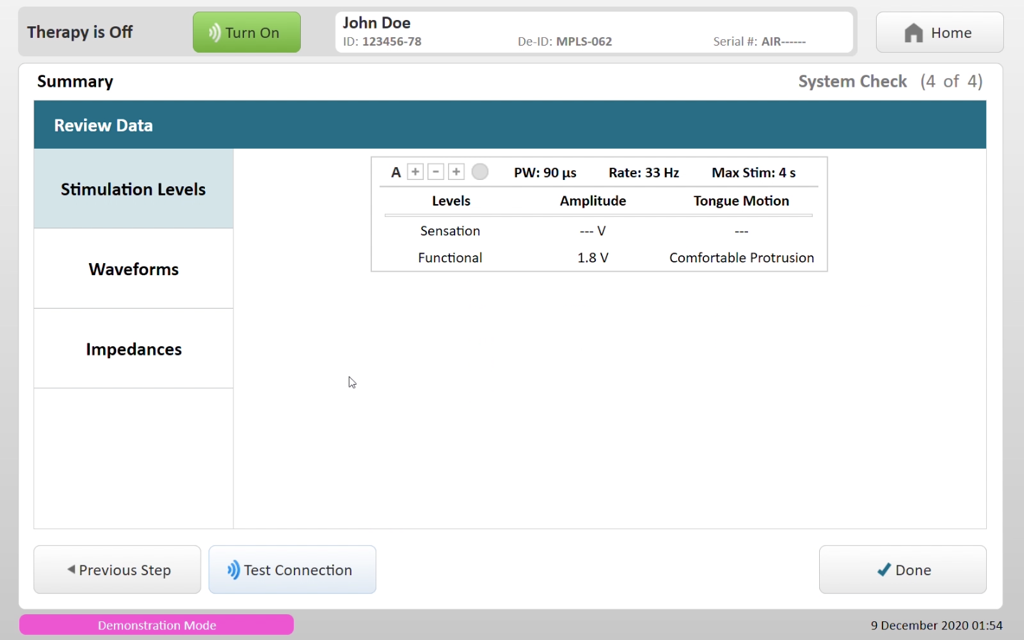
Task: Click the Tongue Motion column header
Action: coord(741,200)
